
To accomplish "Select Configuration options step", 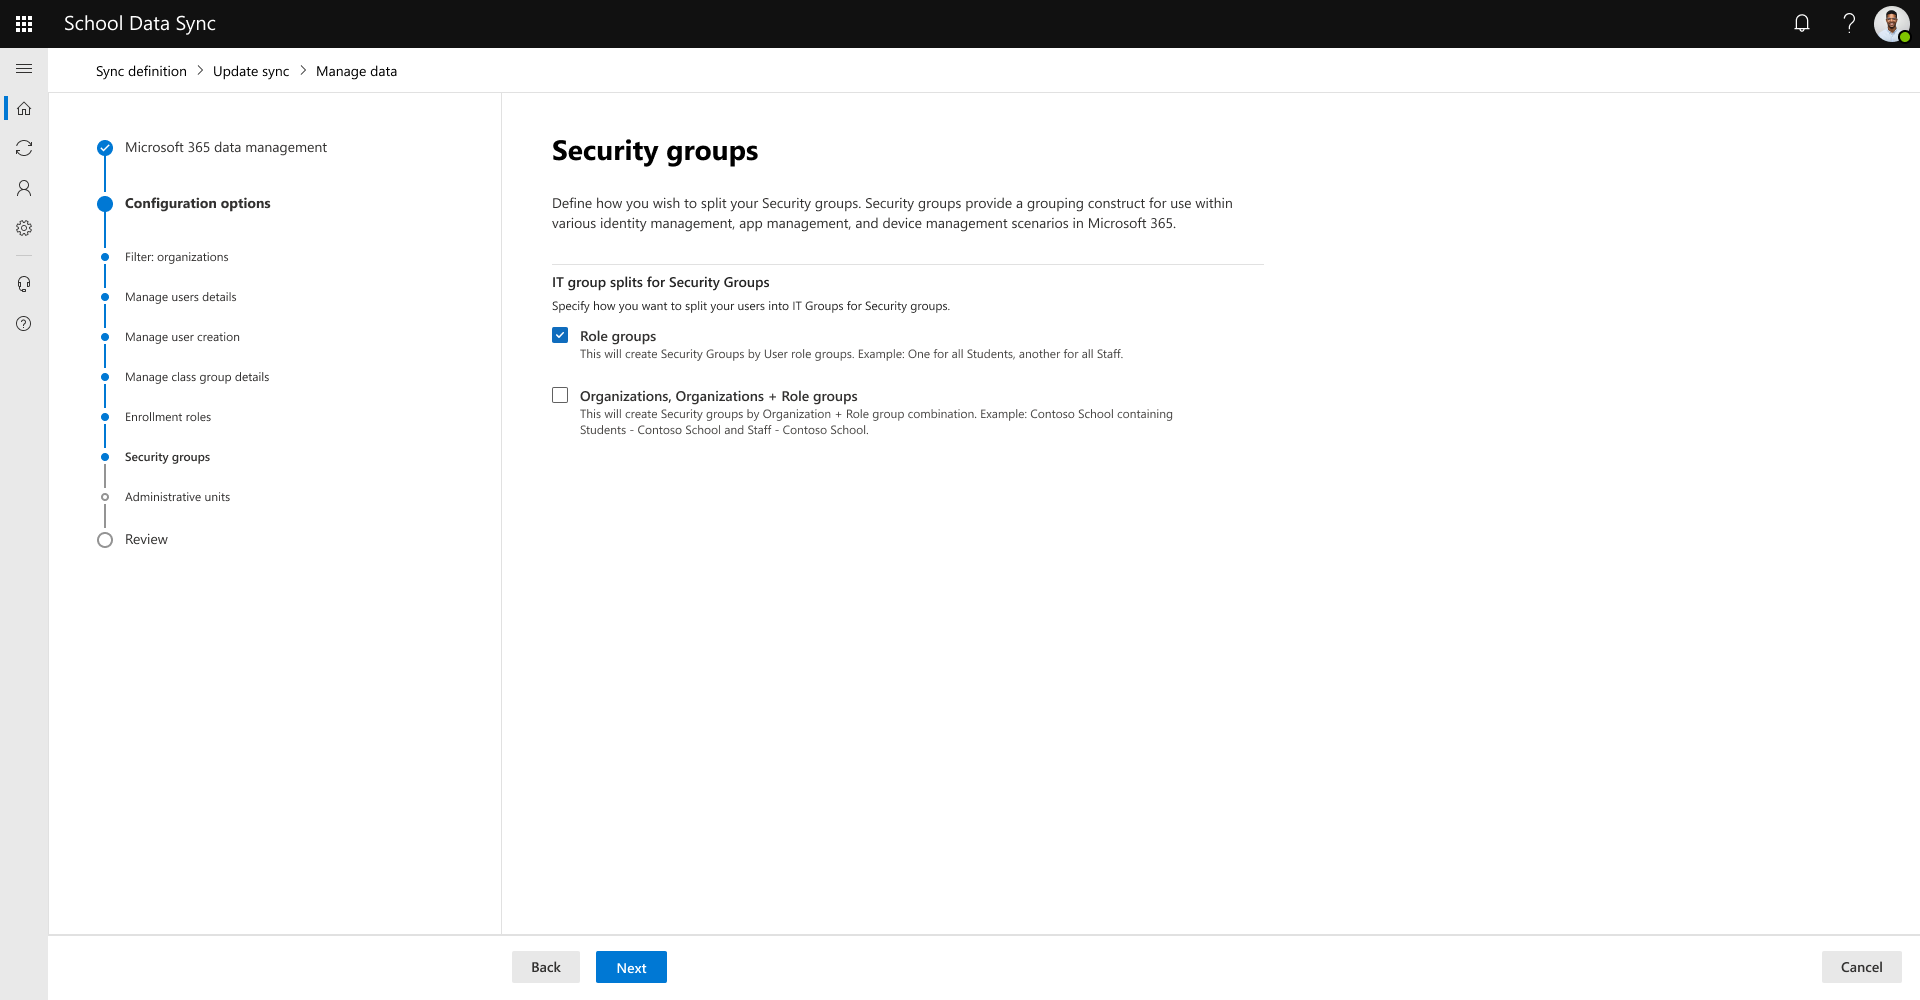I will click(198, 203).
